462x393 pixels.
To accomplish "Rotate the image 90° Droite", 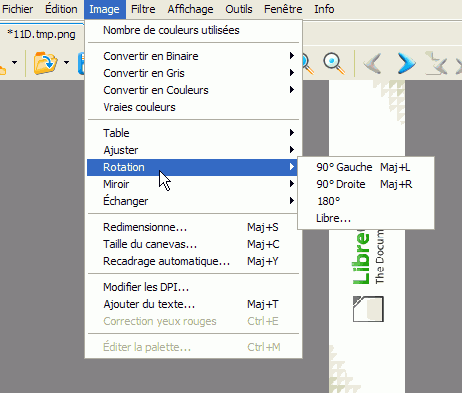I will tap(366, 184).
